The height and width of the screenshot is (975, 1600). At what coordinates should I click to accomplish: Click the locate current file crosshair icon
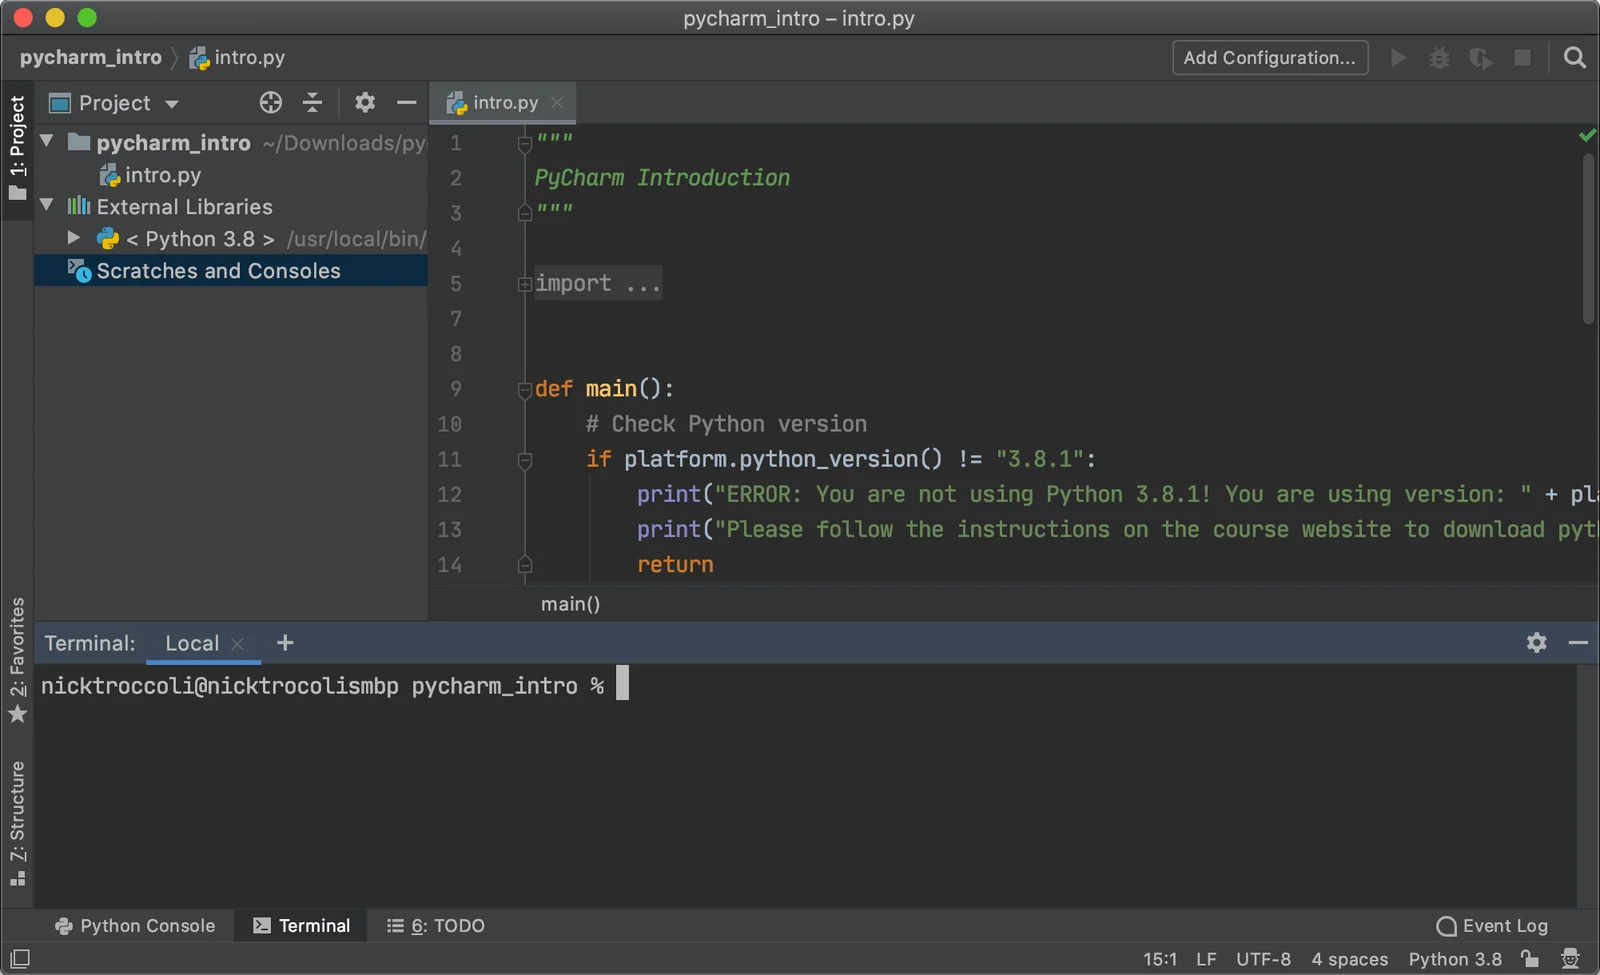(271, 102)
